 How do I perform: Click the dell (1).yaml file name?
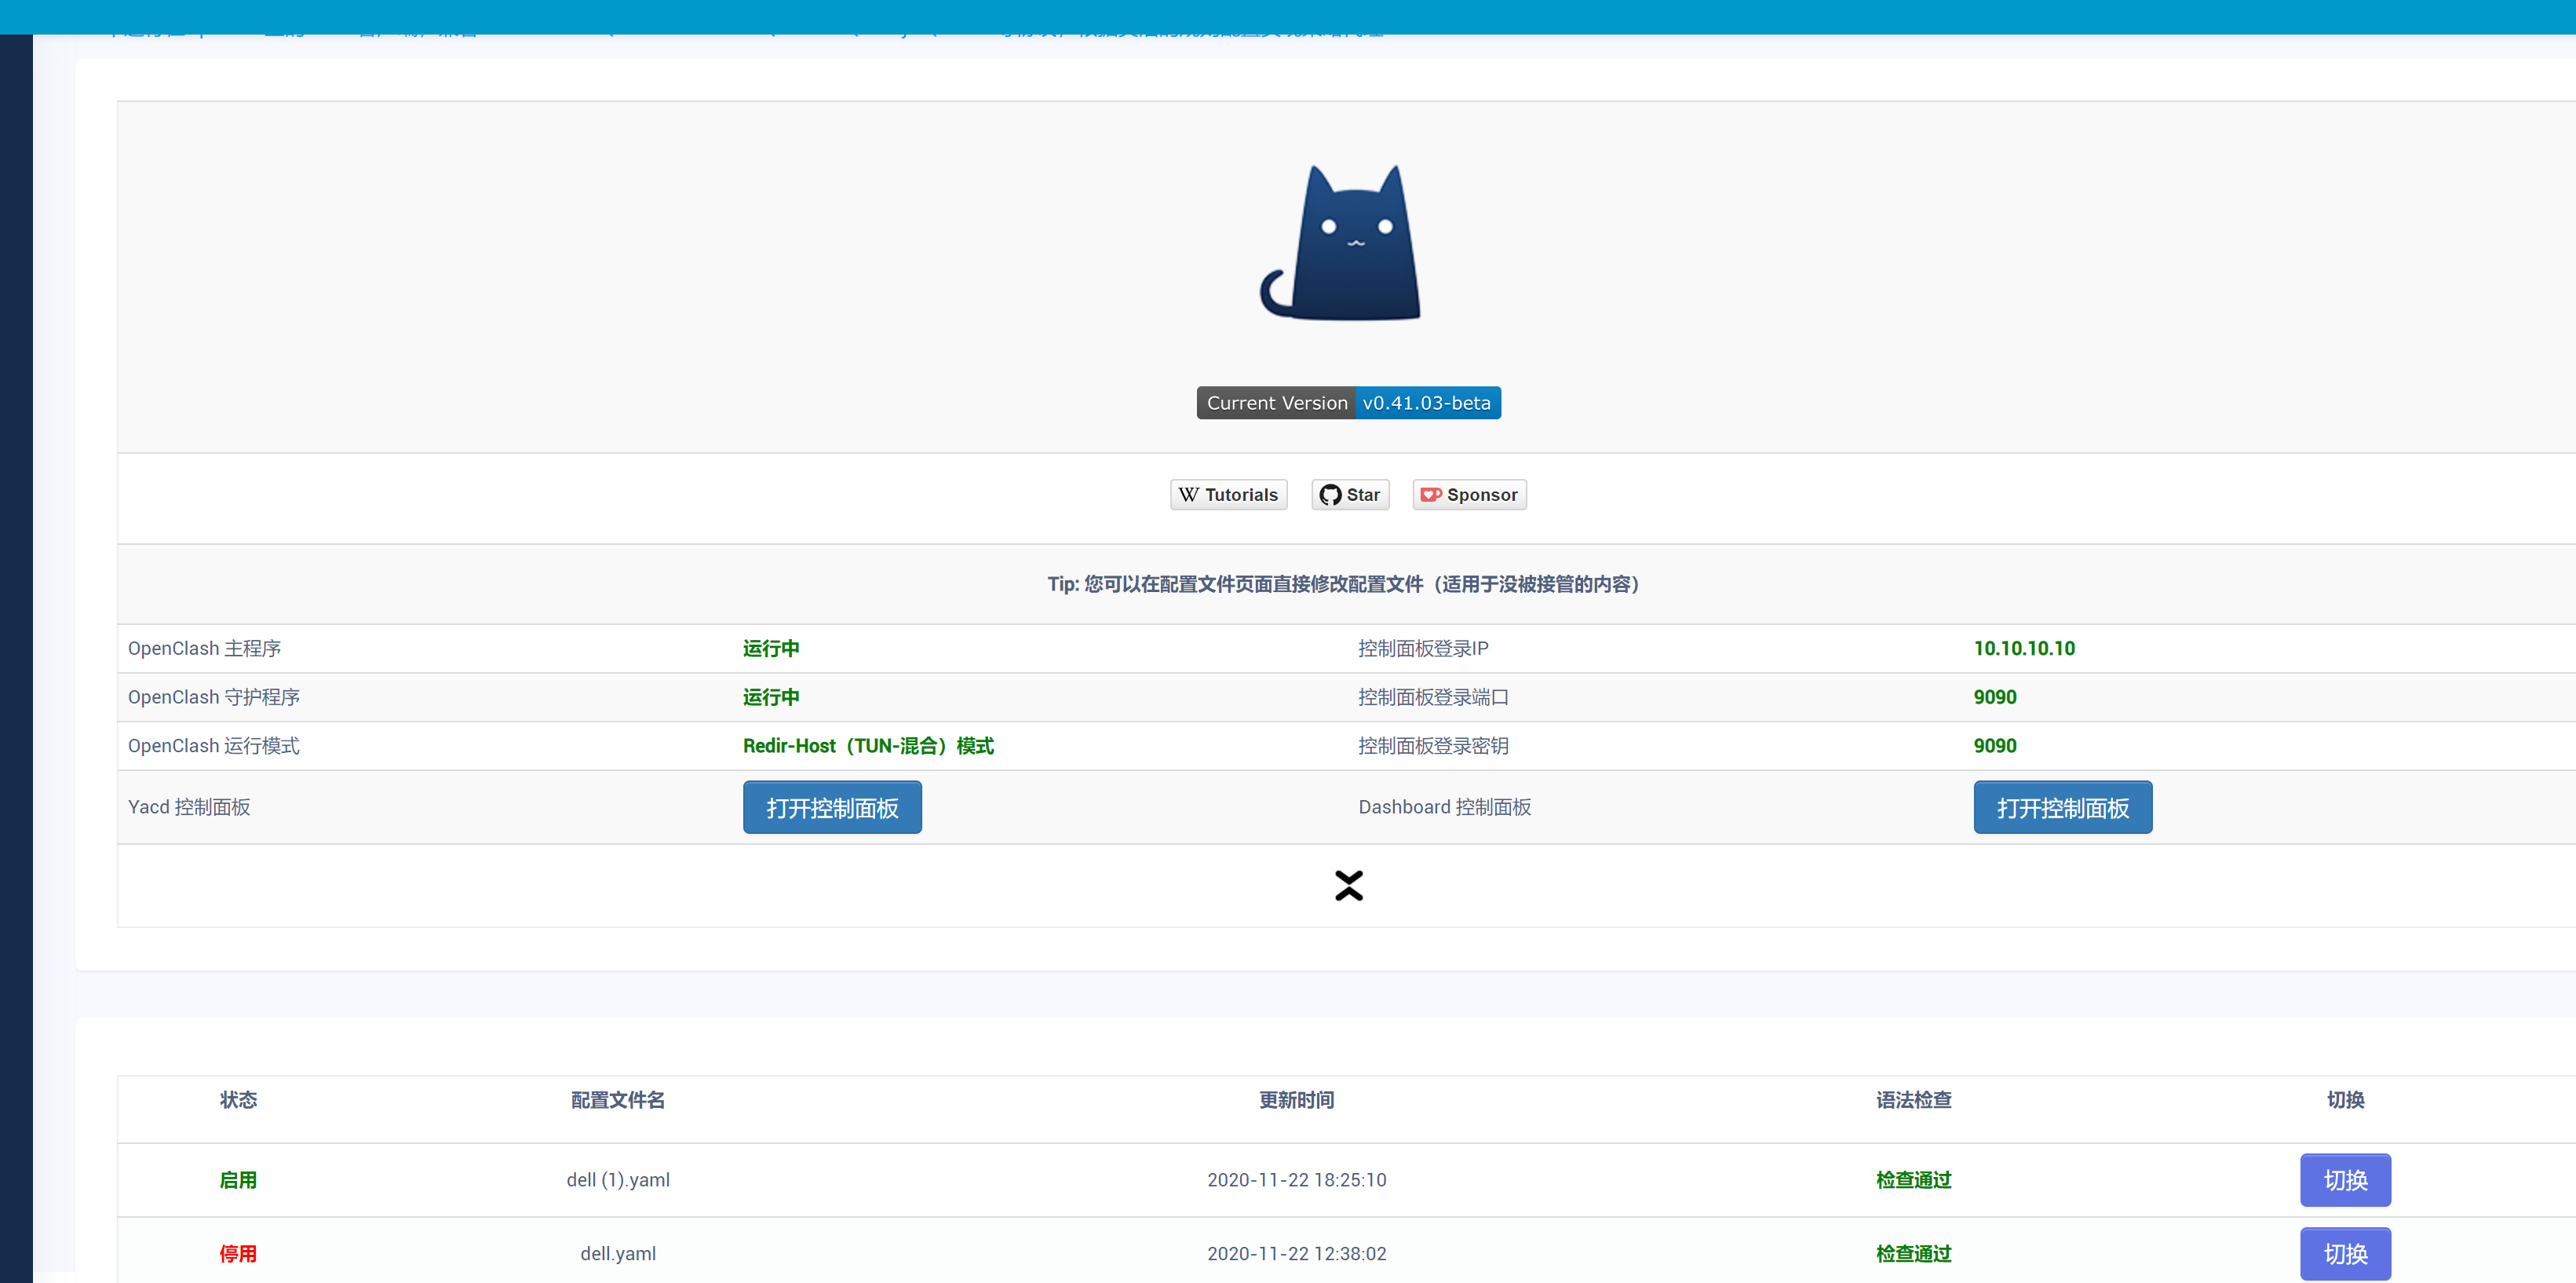click(x=618, y=1180)
